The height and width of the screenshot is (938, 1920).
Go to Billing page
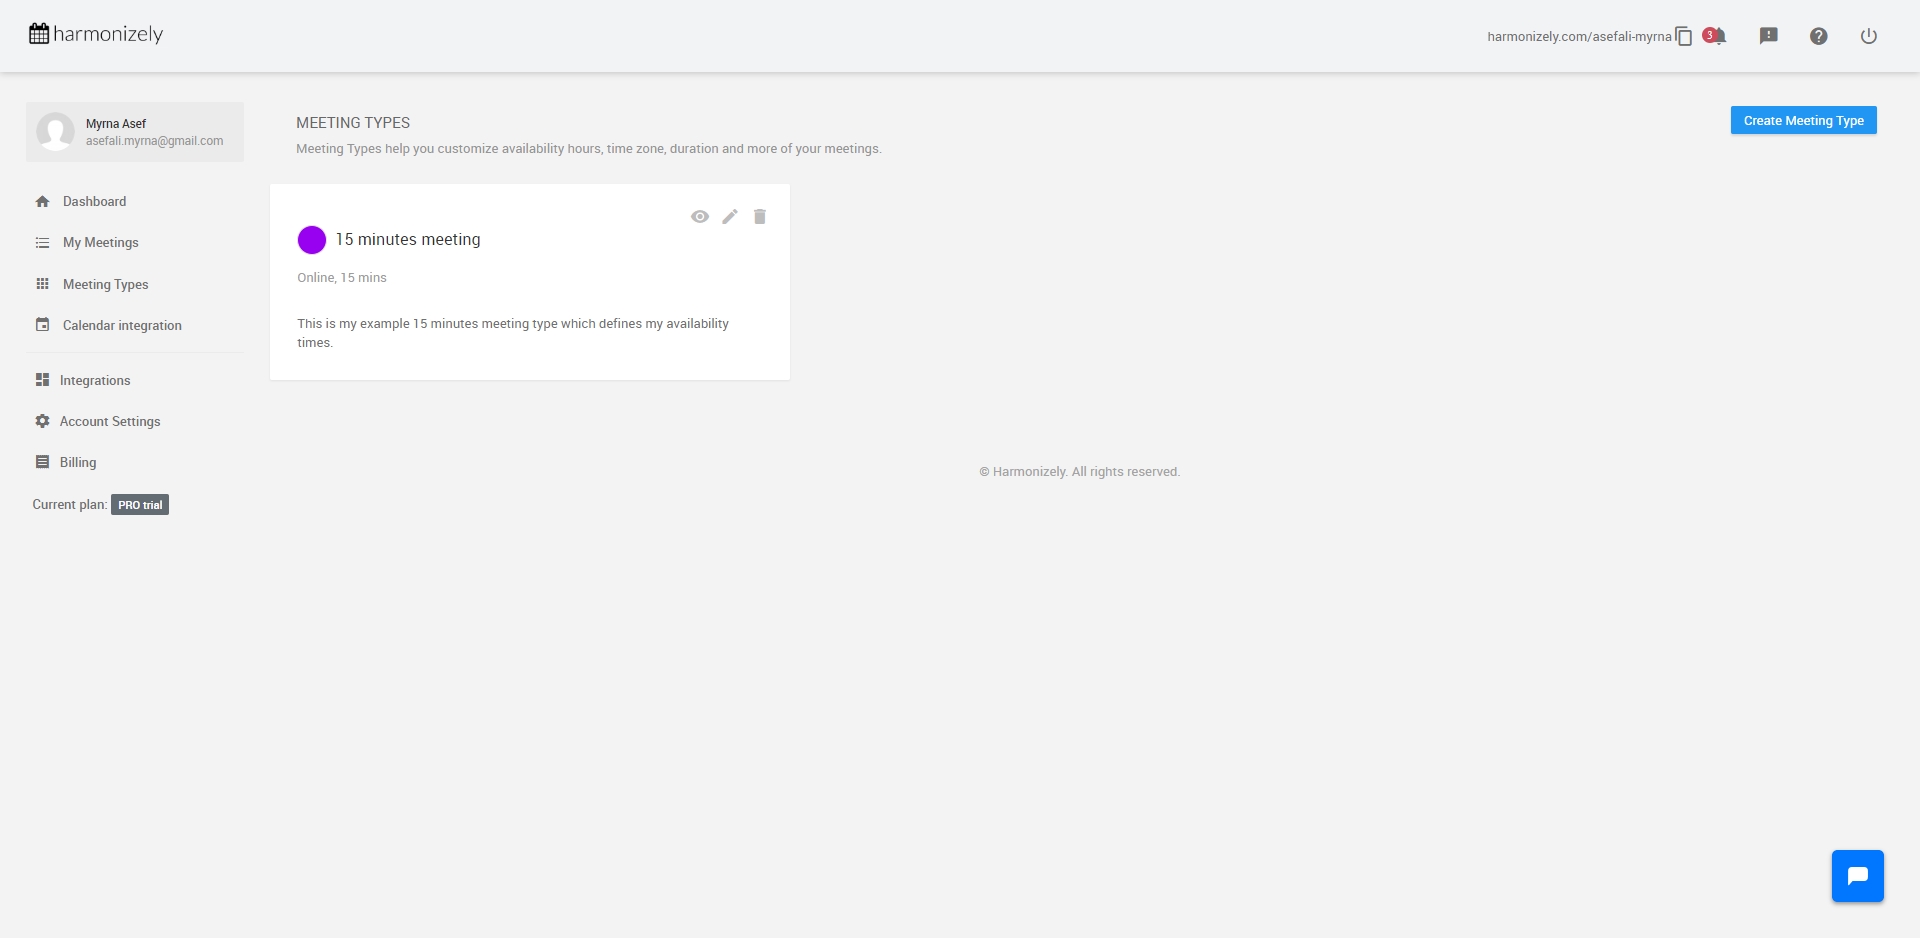pos(78,463)
